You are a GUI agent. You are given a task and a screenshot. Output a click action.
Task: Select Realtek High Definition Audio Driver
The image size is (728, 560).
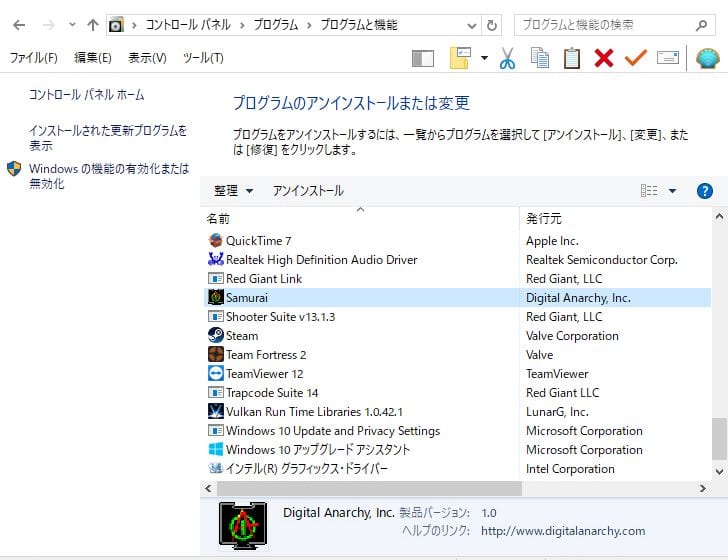pos(457,260)
